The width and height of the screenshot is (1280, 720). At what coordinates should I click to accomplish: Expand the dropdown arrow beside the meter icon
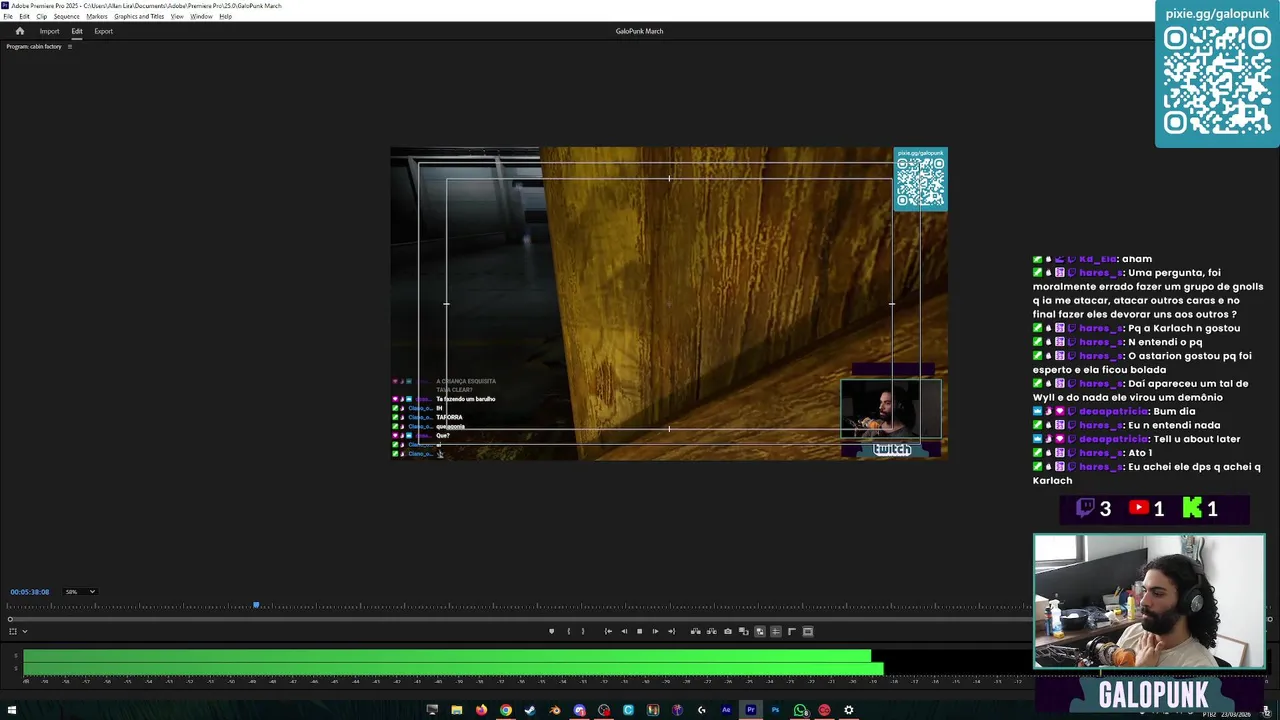(24, 631)
